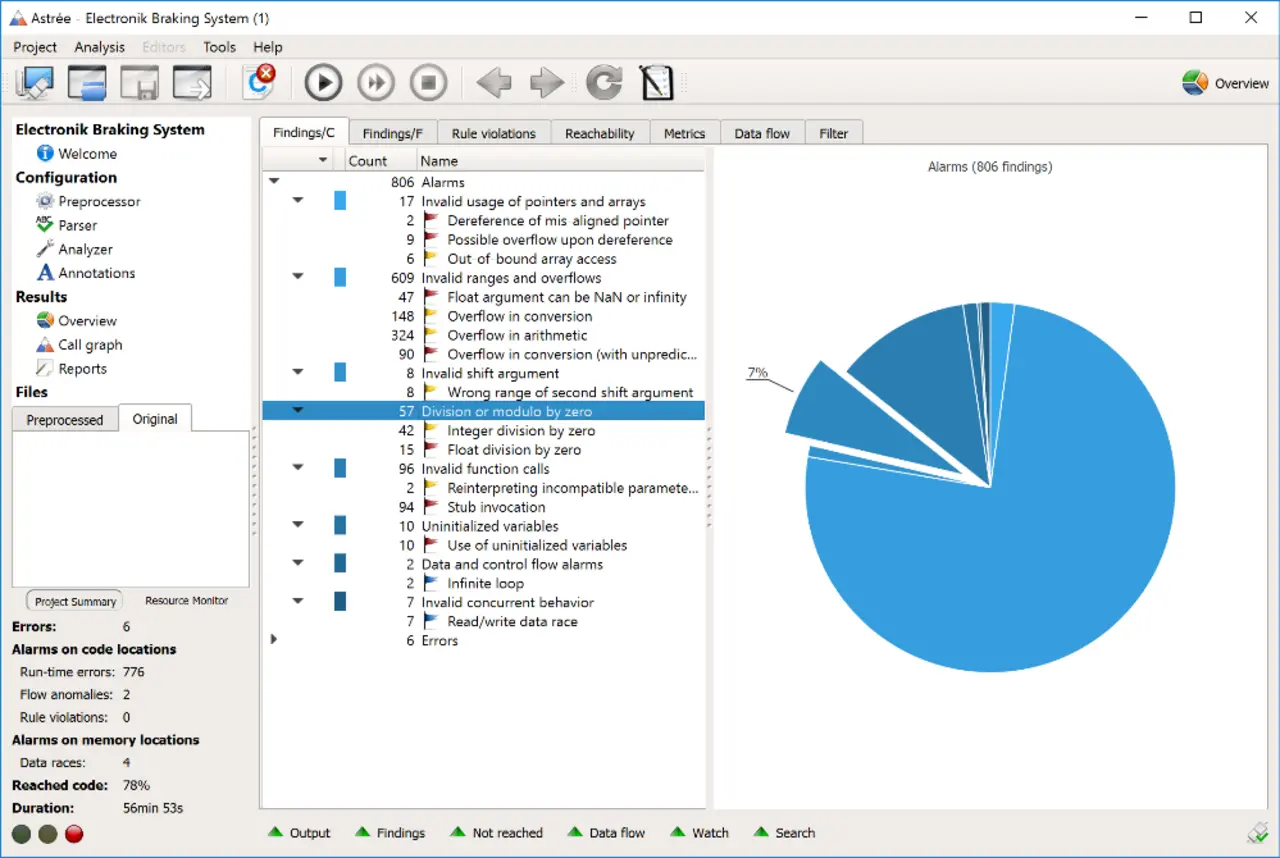This screenshot has height=858, width=1280.
Task: Click the Resource Monitor button
Action: pyautogui.click(x=186, y=601)
